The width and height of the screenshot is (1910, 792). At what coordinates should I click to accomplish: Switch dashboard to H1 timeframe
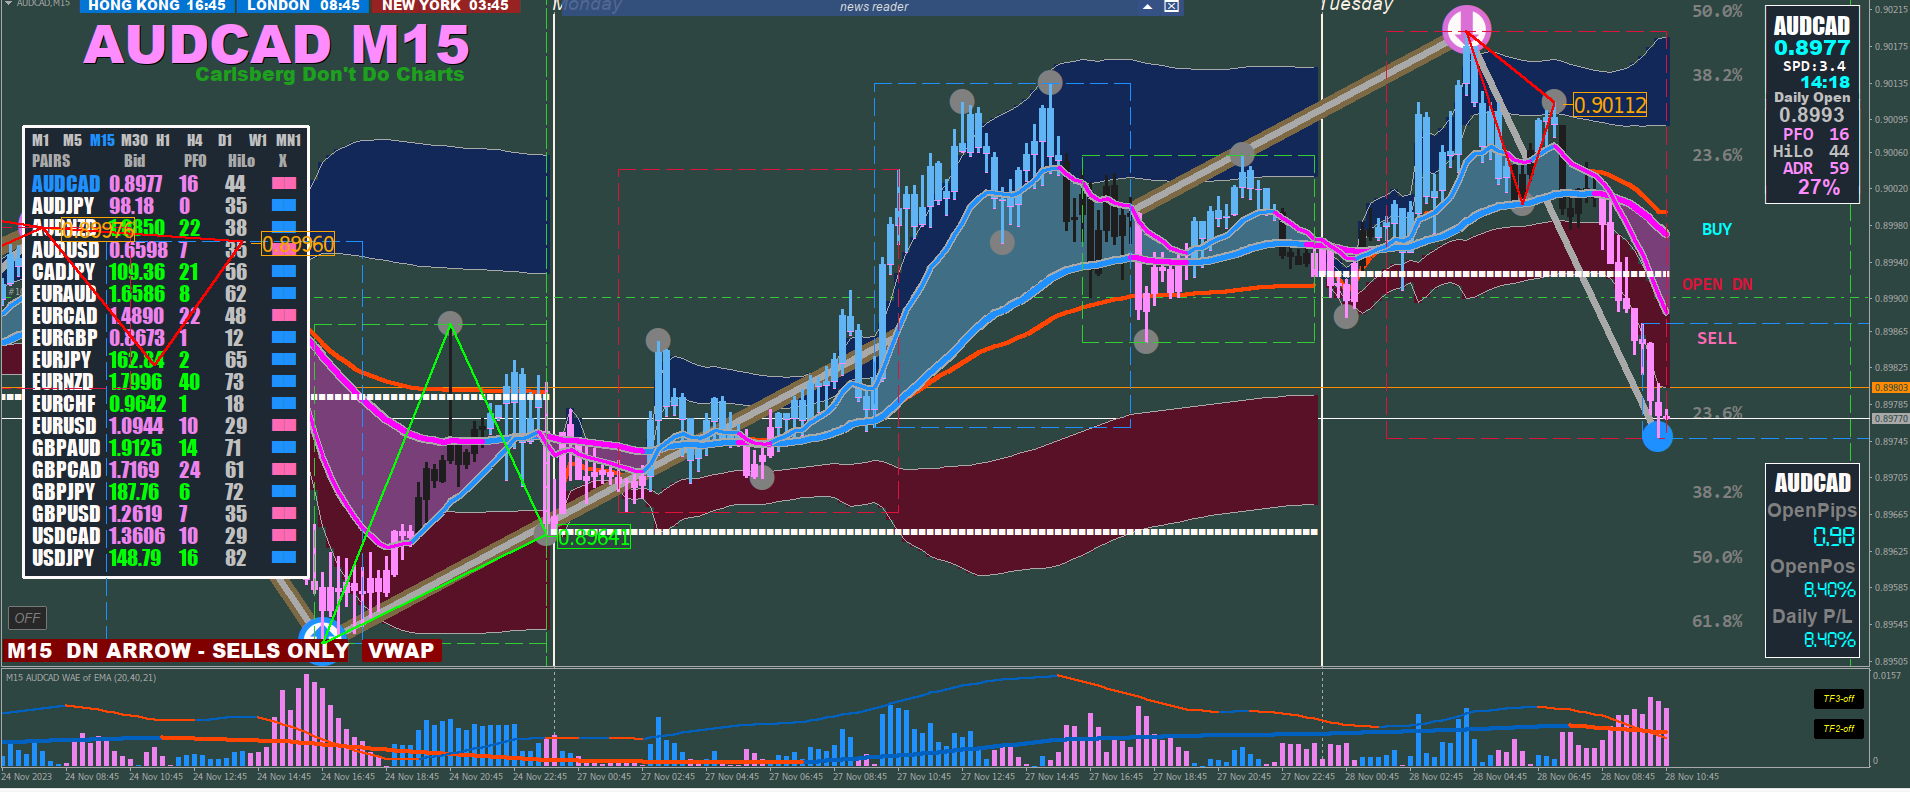click(163, 140)
